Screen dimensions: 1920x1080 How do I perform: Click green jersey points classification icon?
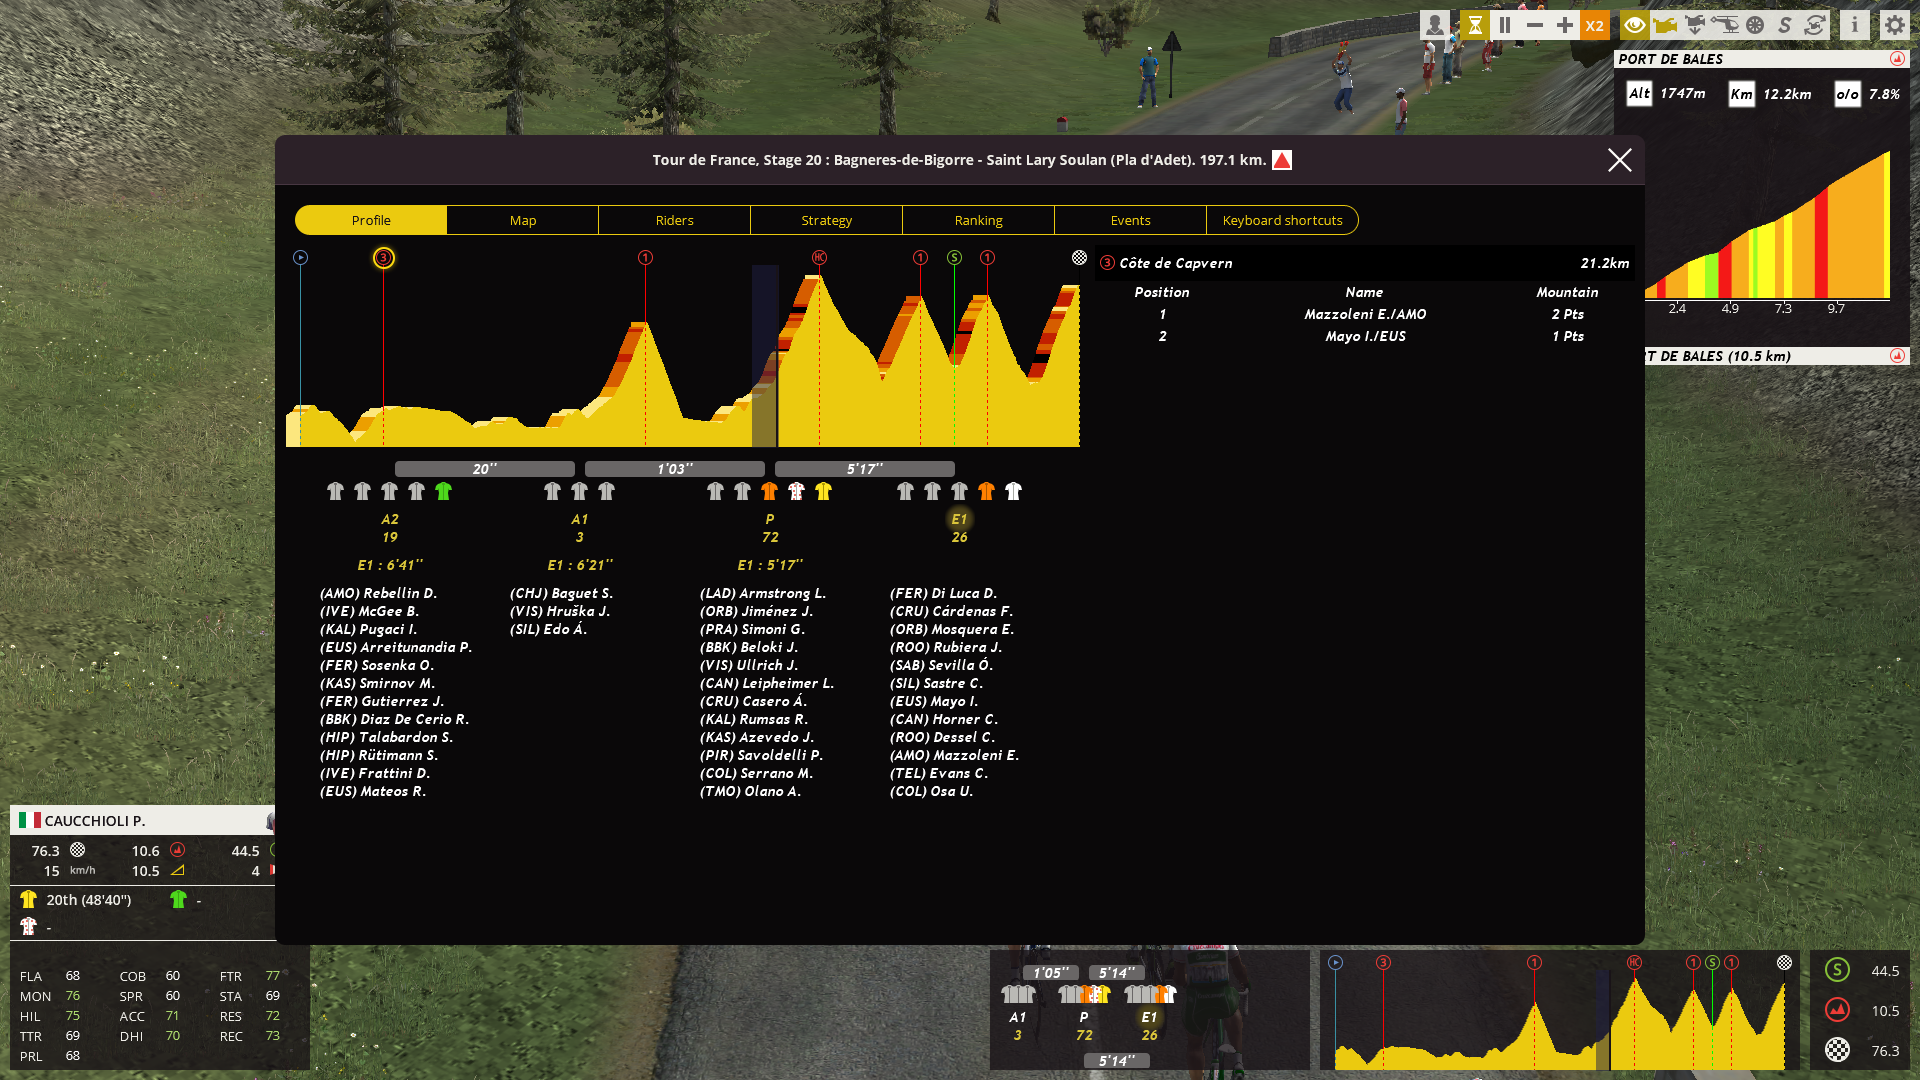pos(178,899)
